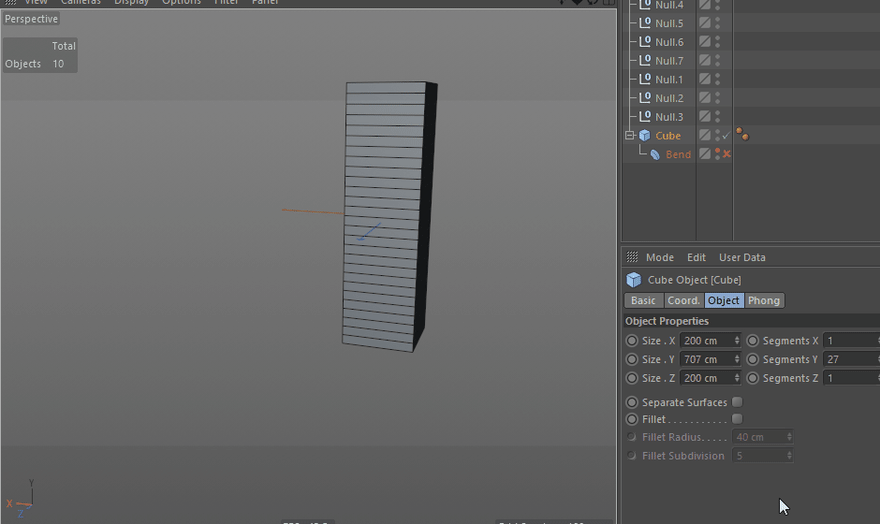Open the Edit menu in Attribute Manager
The height and width of the screenshot is (524, 880).
[x=696, y=258]
